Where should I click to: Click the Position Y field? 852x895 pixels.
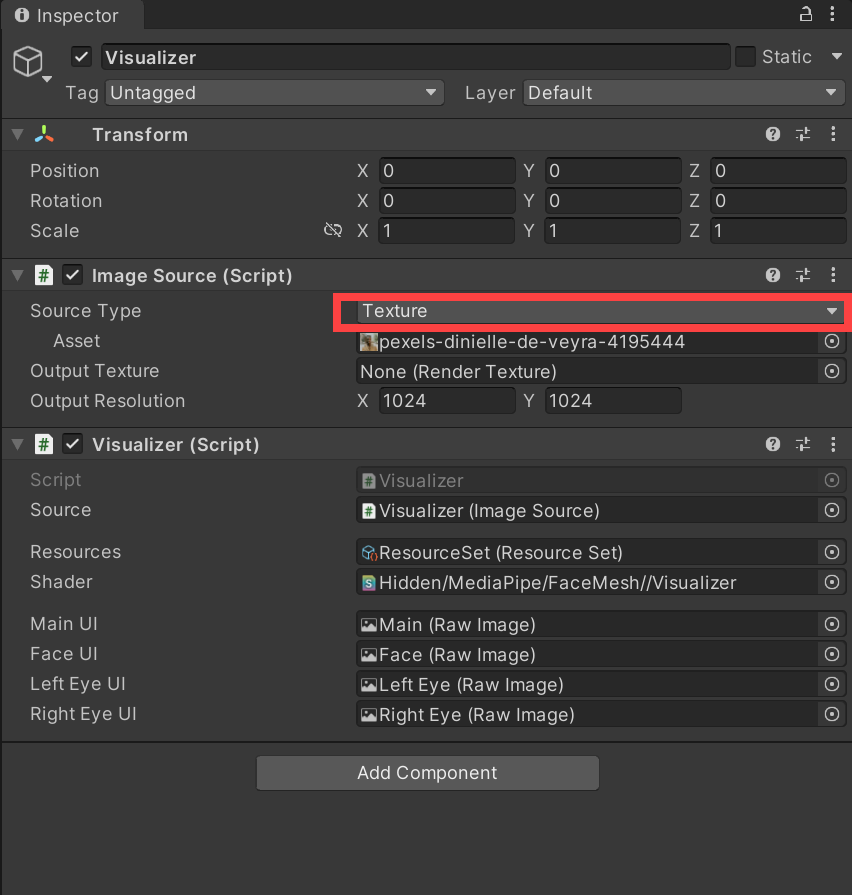(x=613, y=171)
